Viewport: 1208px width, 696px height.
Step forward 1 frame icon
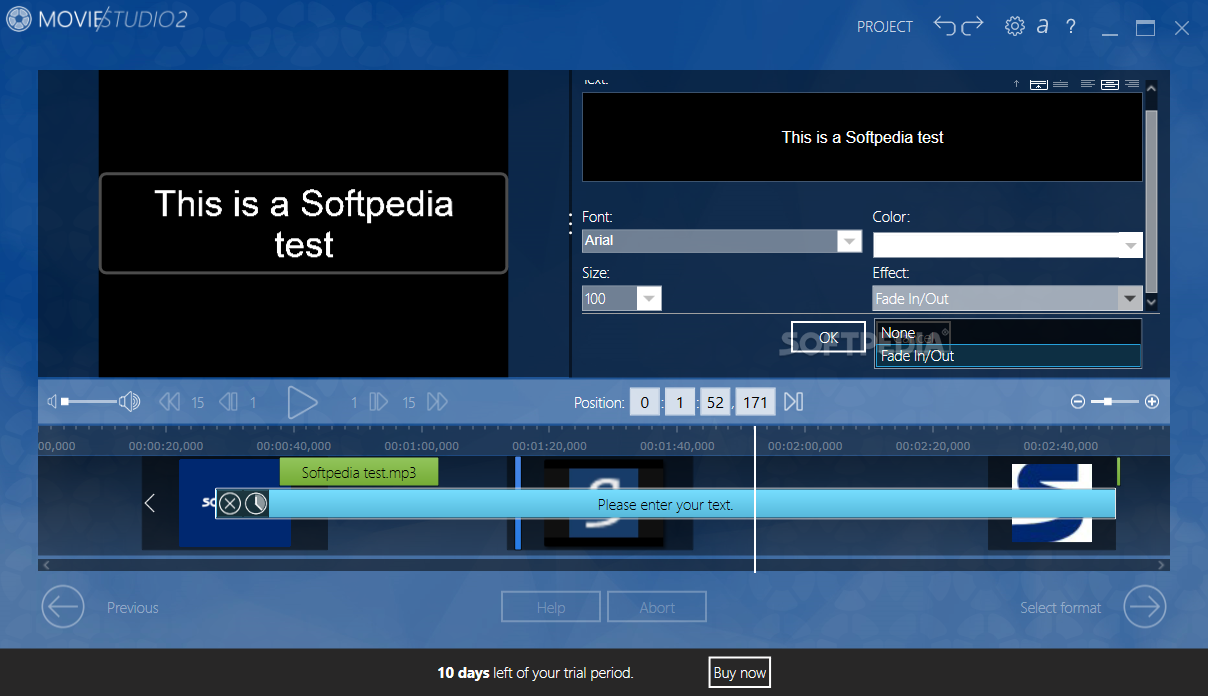point(378,402)
